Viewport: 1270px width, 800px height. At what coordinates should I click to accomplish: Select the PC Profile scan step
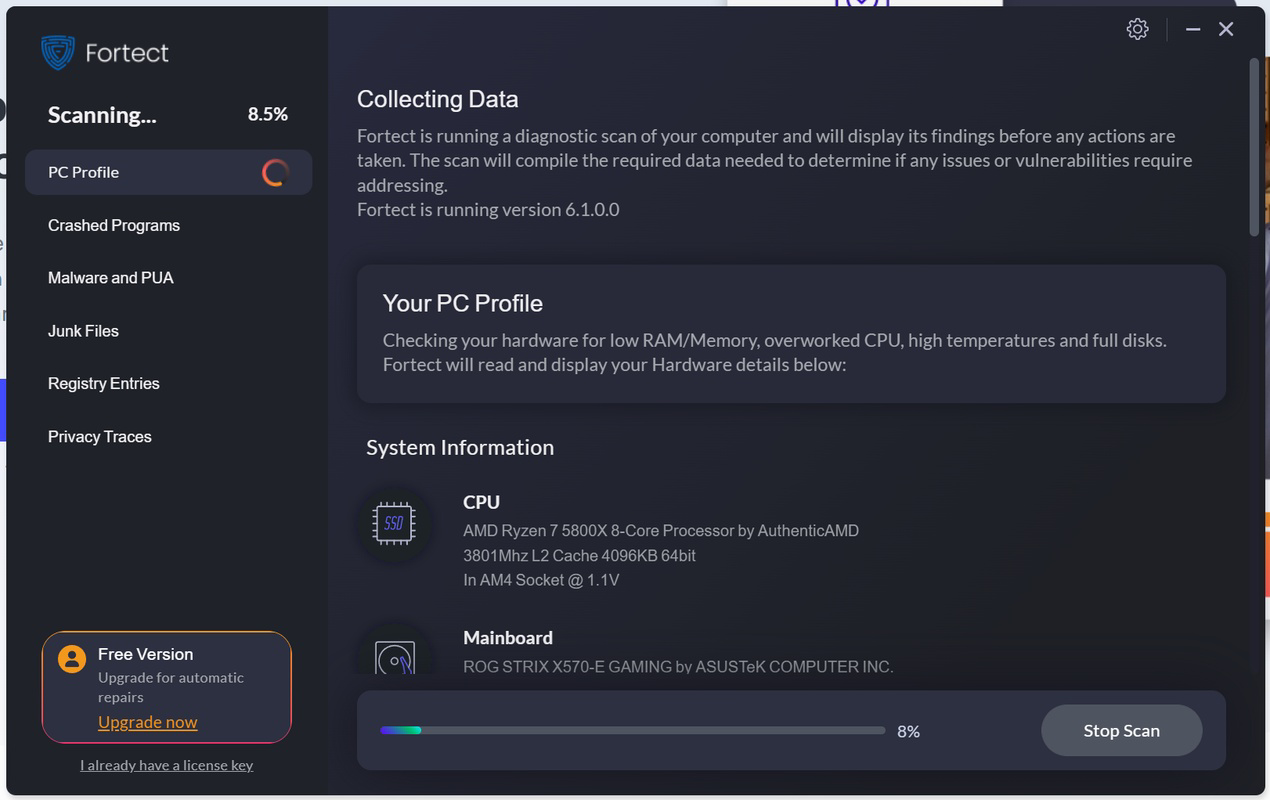(x=168, y=172)
